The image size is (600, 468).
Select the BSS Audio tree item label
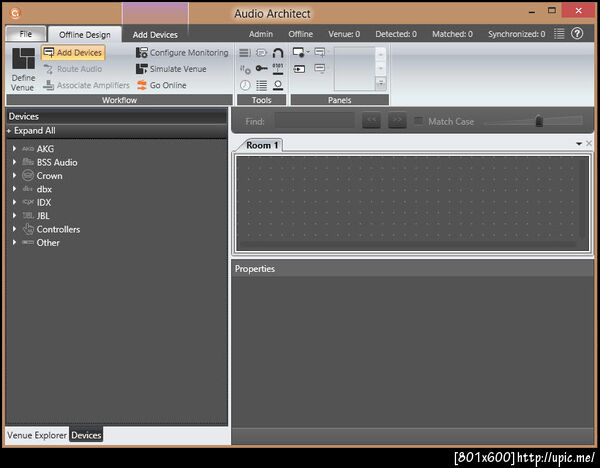click(x=57, y=162)
